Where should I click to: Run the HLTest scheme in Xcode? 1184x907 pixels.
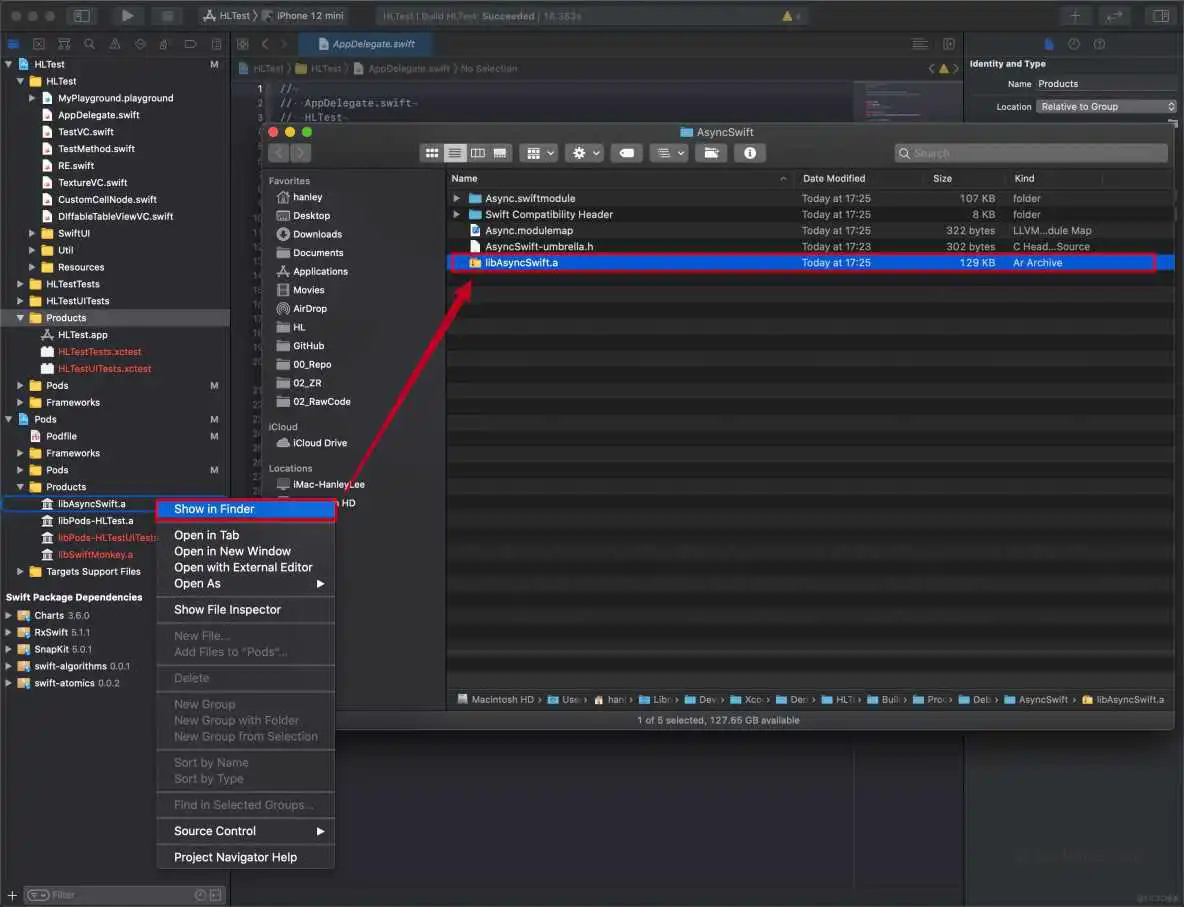point(128,16)
